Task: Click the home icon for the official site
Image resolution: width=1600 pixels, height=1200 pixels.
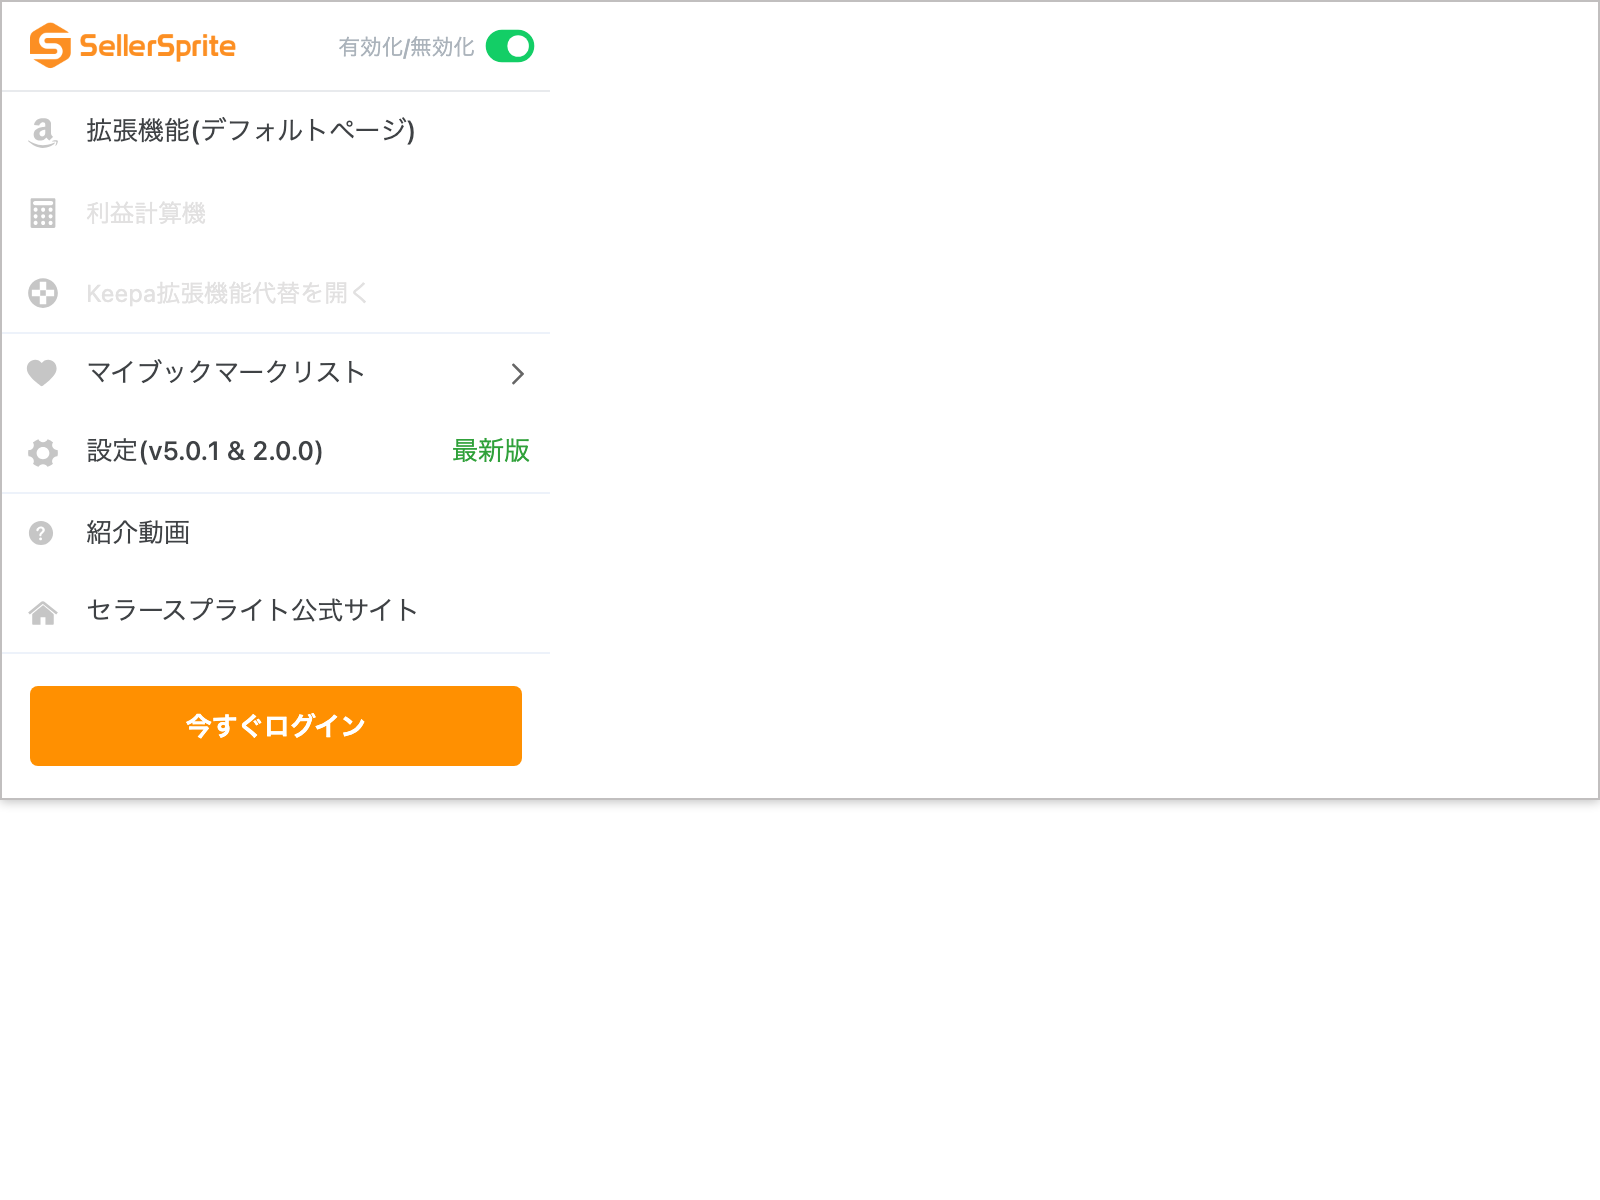Action: coord(43,611)
